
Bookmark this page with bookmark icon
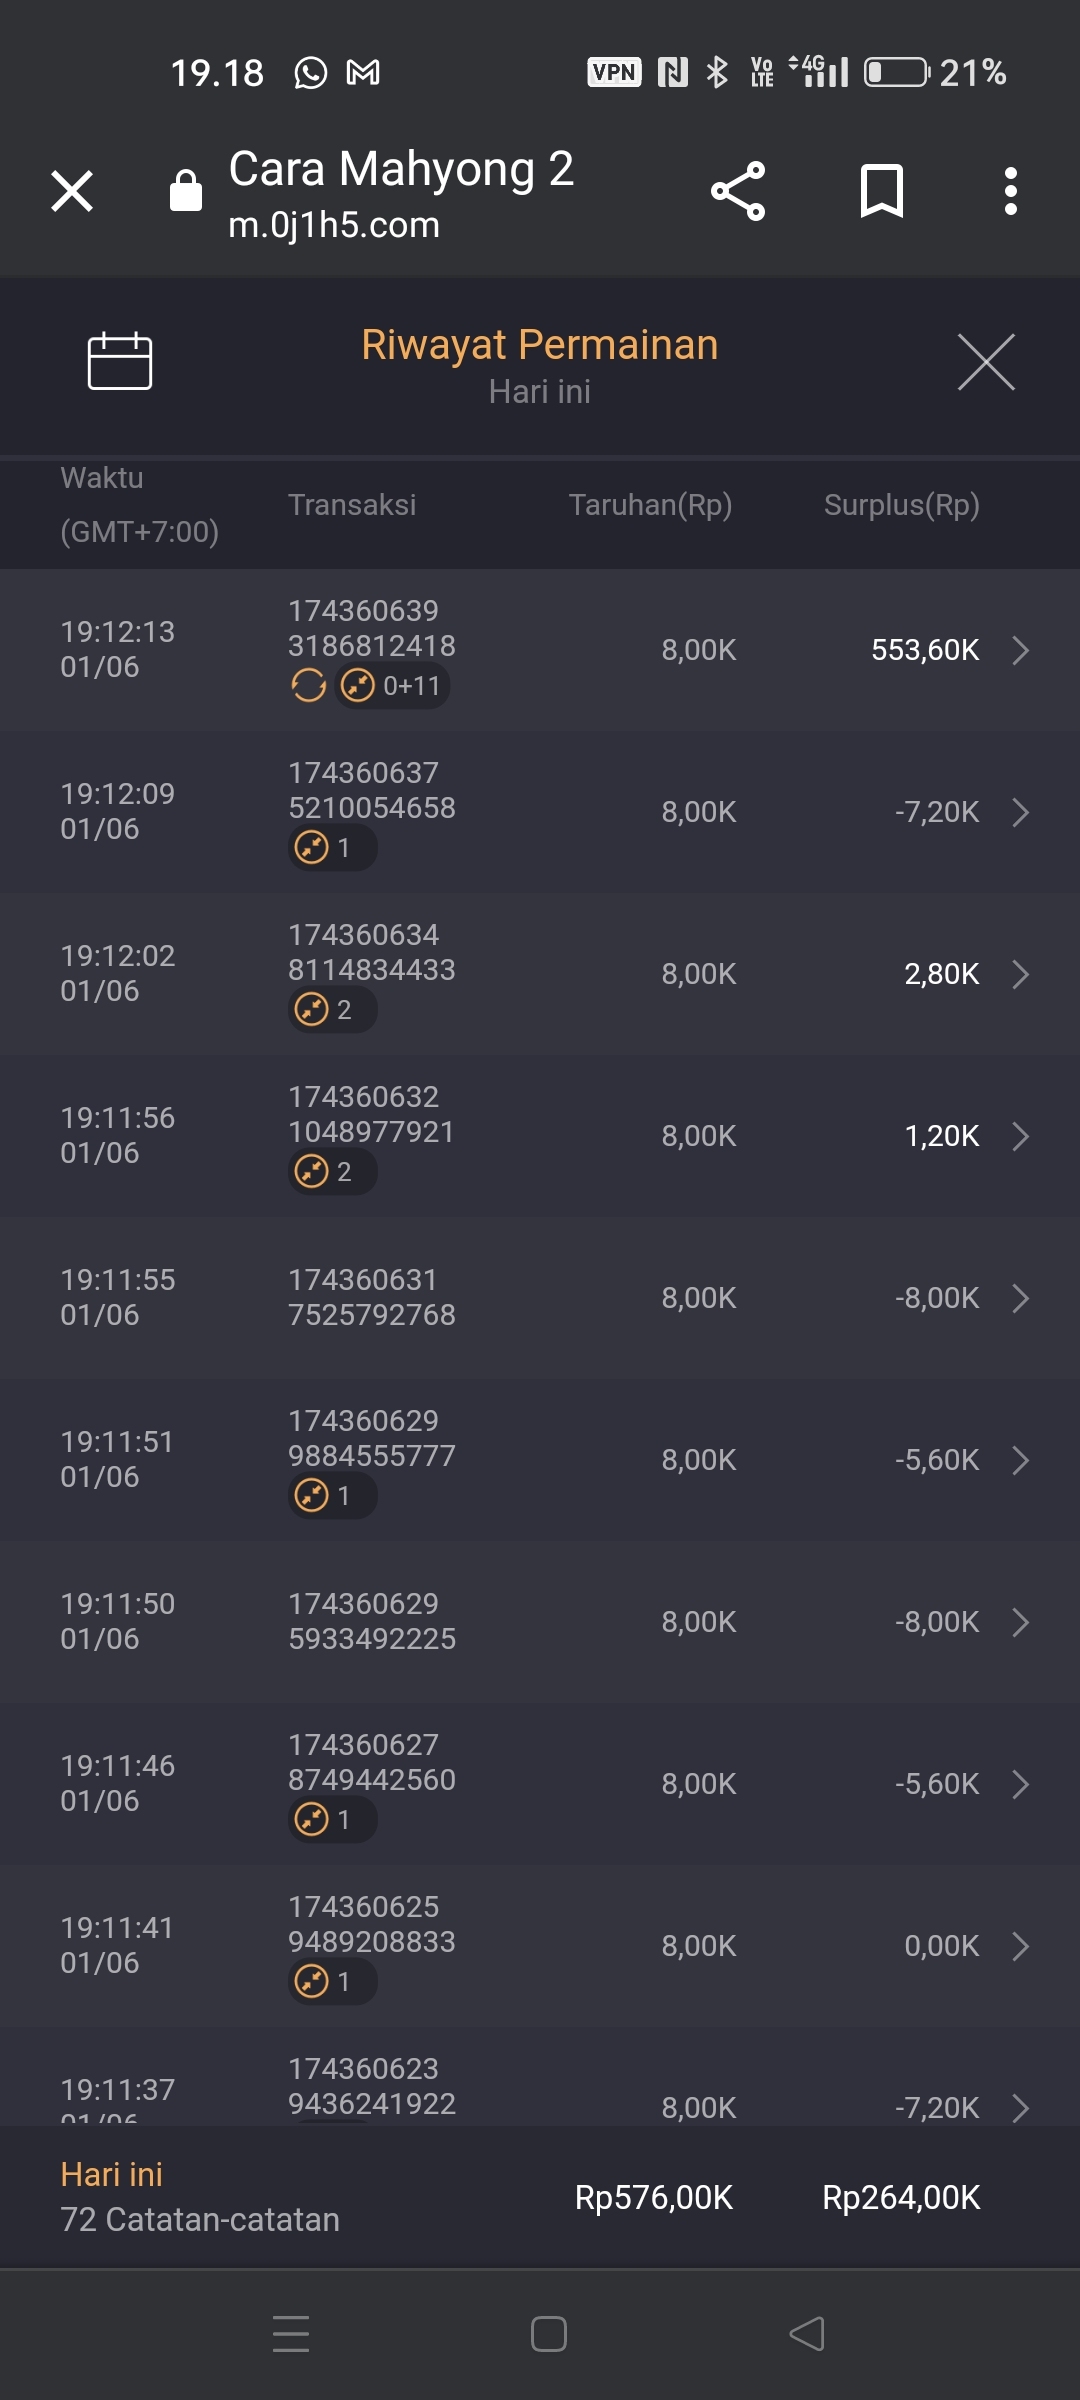click(881, 190)
